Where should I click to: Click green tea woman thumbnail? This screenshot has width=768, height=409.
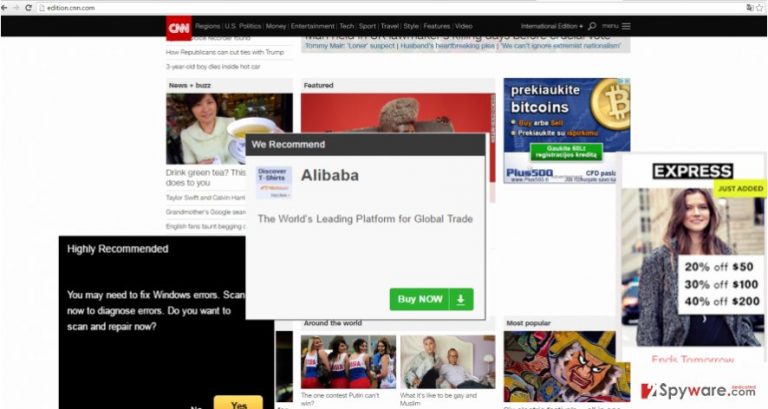(x=229, y=129)
